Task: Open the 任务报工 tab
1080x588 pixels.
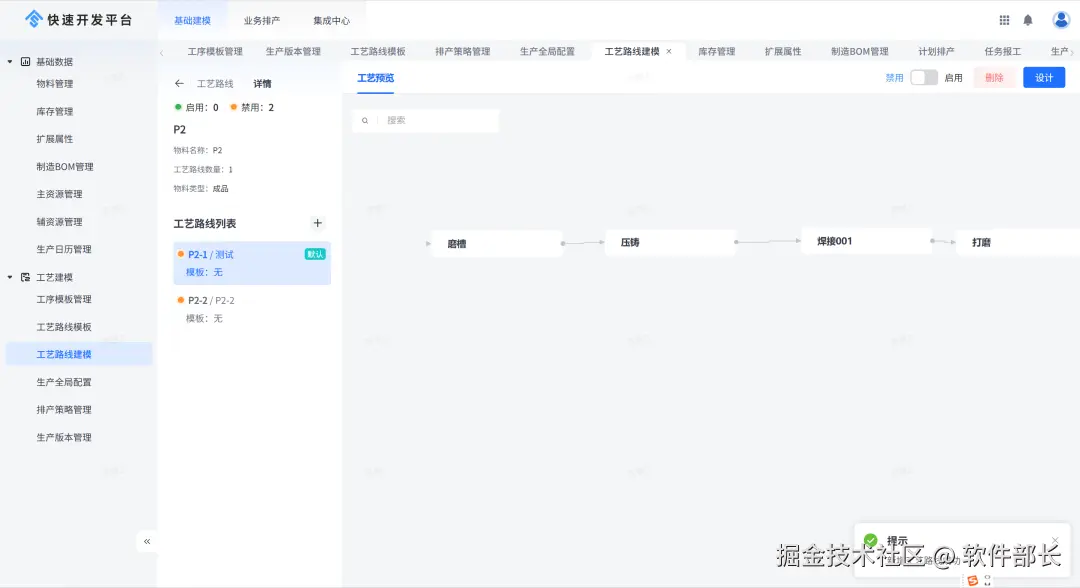Action: tap(1002, 51)
